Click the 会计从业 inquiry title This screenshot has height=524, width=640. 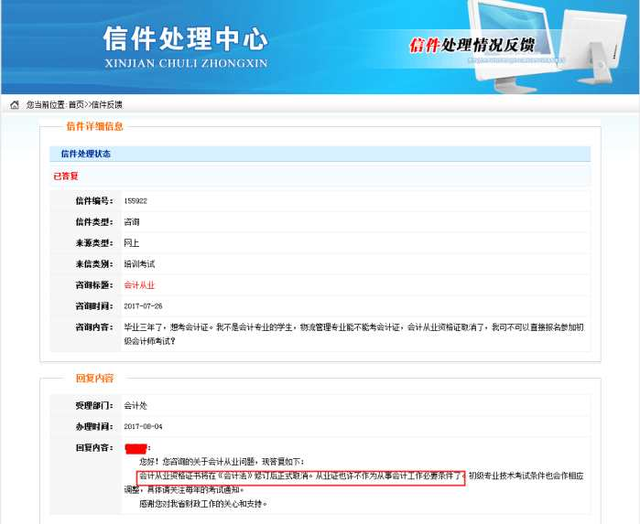[x=139, y=285]
